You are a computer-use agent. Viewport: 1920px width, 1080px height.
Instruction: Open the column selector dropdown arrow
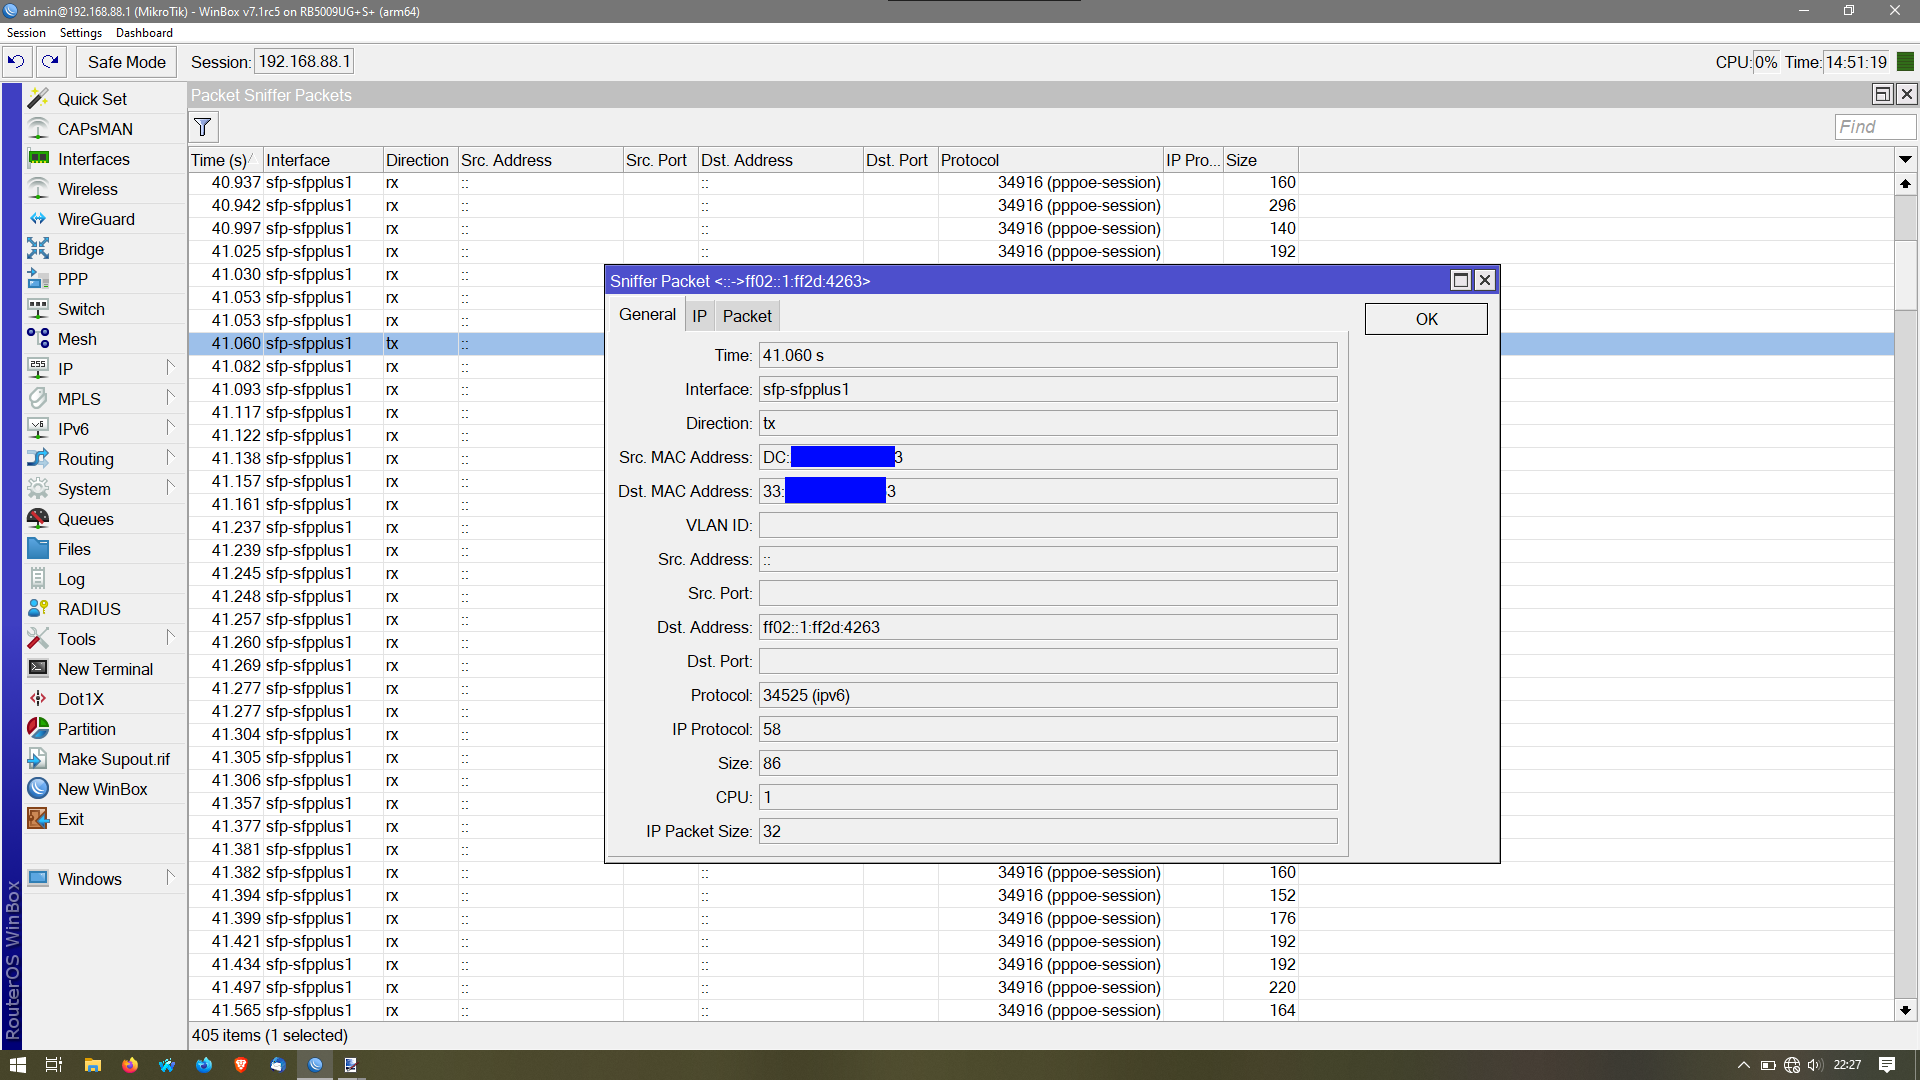pyautogui.click(x=1905, y=160)
